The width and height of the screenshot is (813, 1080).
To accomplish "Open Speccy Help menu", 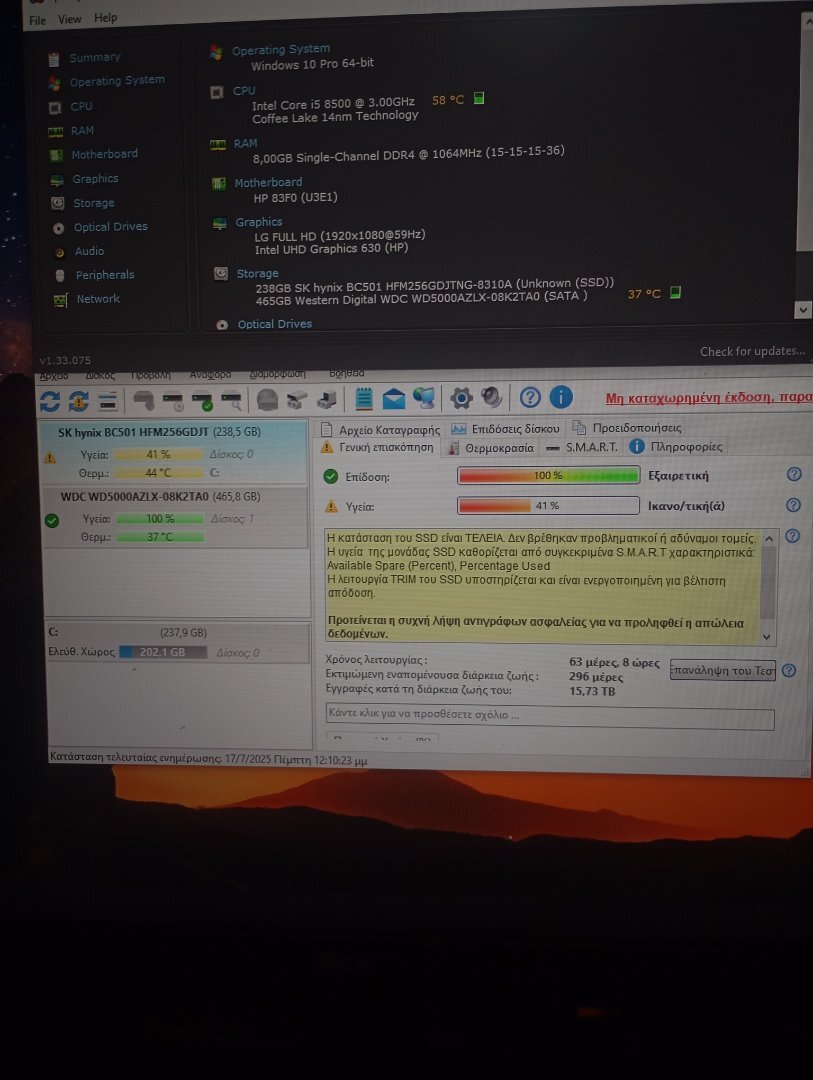I will point(105,18).
